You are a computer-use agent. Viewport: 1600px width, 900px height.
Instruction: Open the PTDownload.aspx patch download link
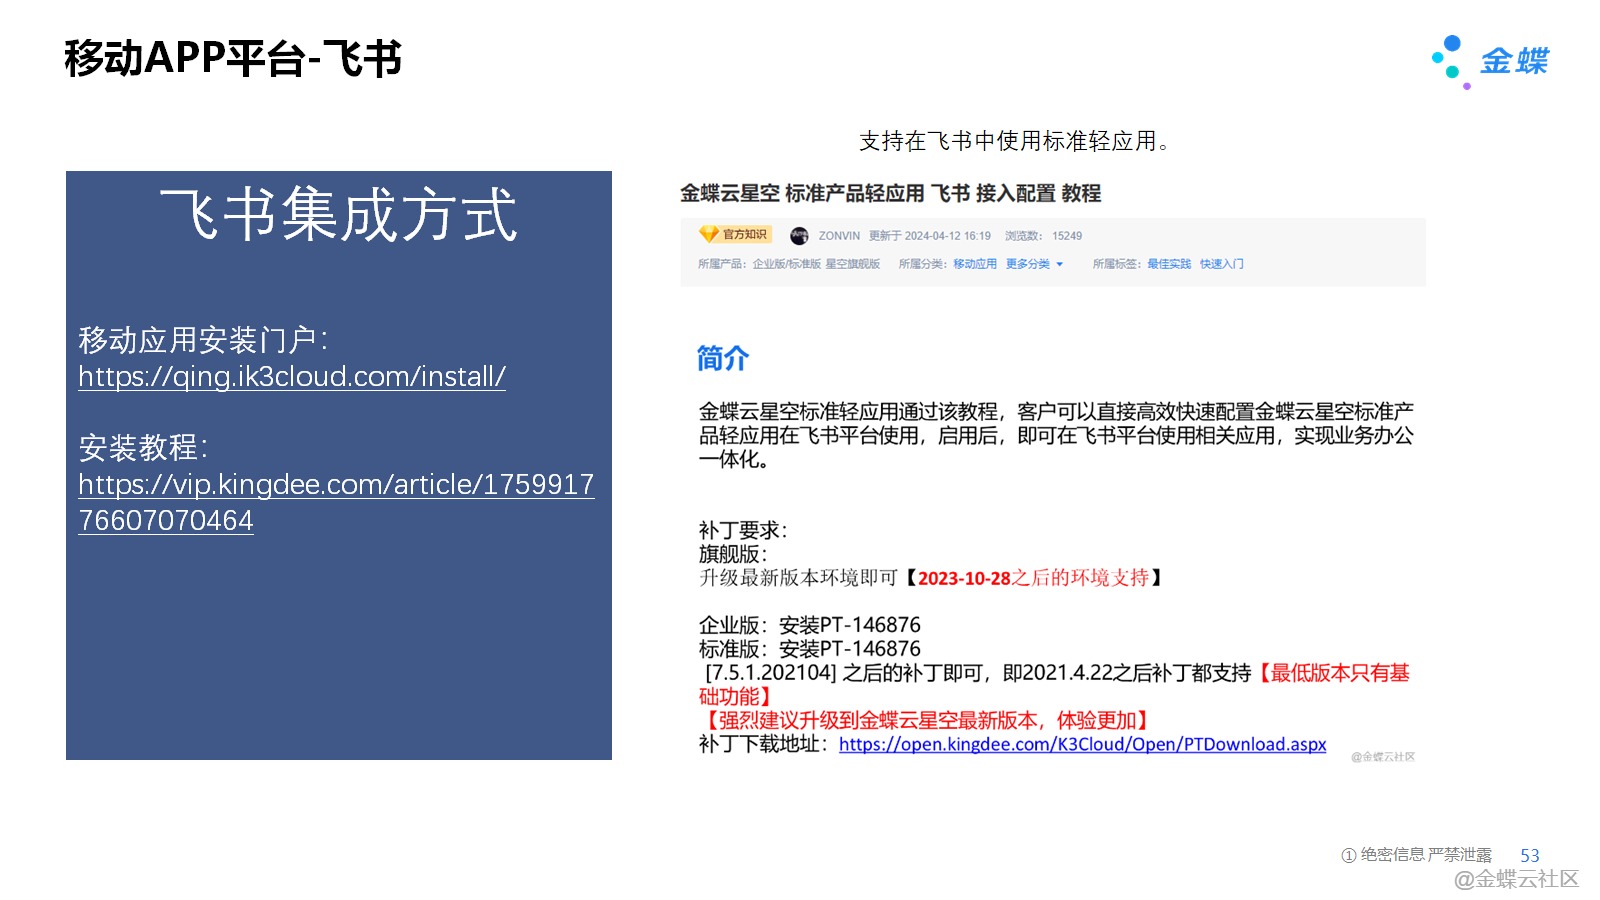(x=1082, y=745)
